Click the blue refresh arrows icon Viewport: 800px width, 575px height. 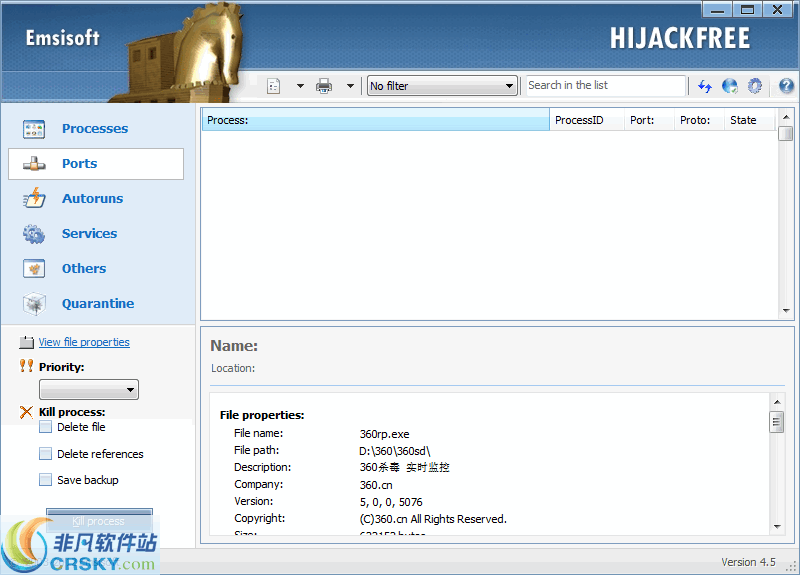pos(705,86)
